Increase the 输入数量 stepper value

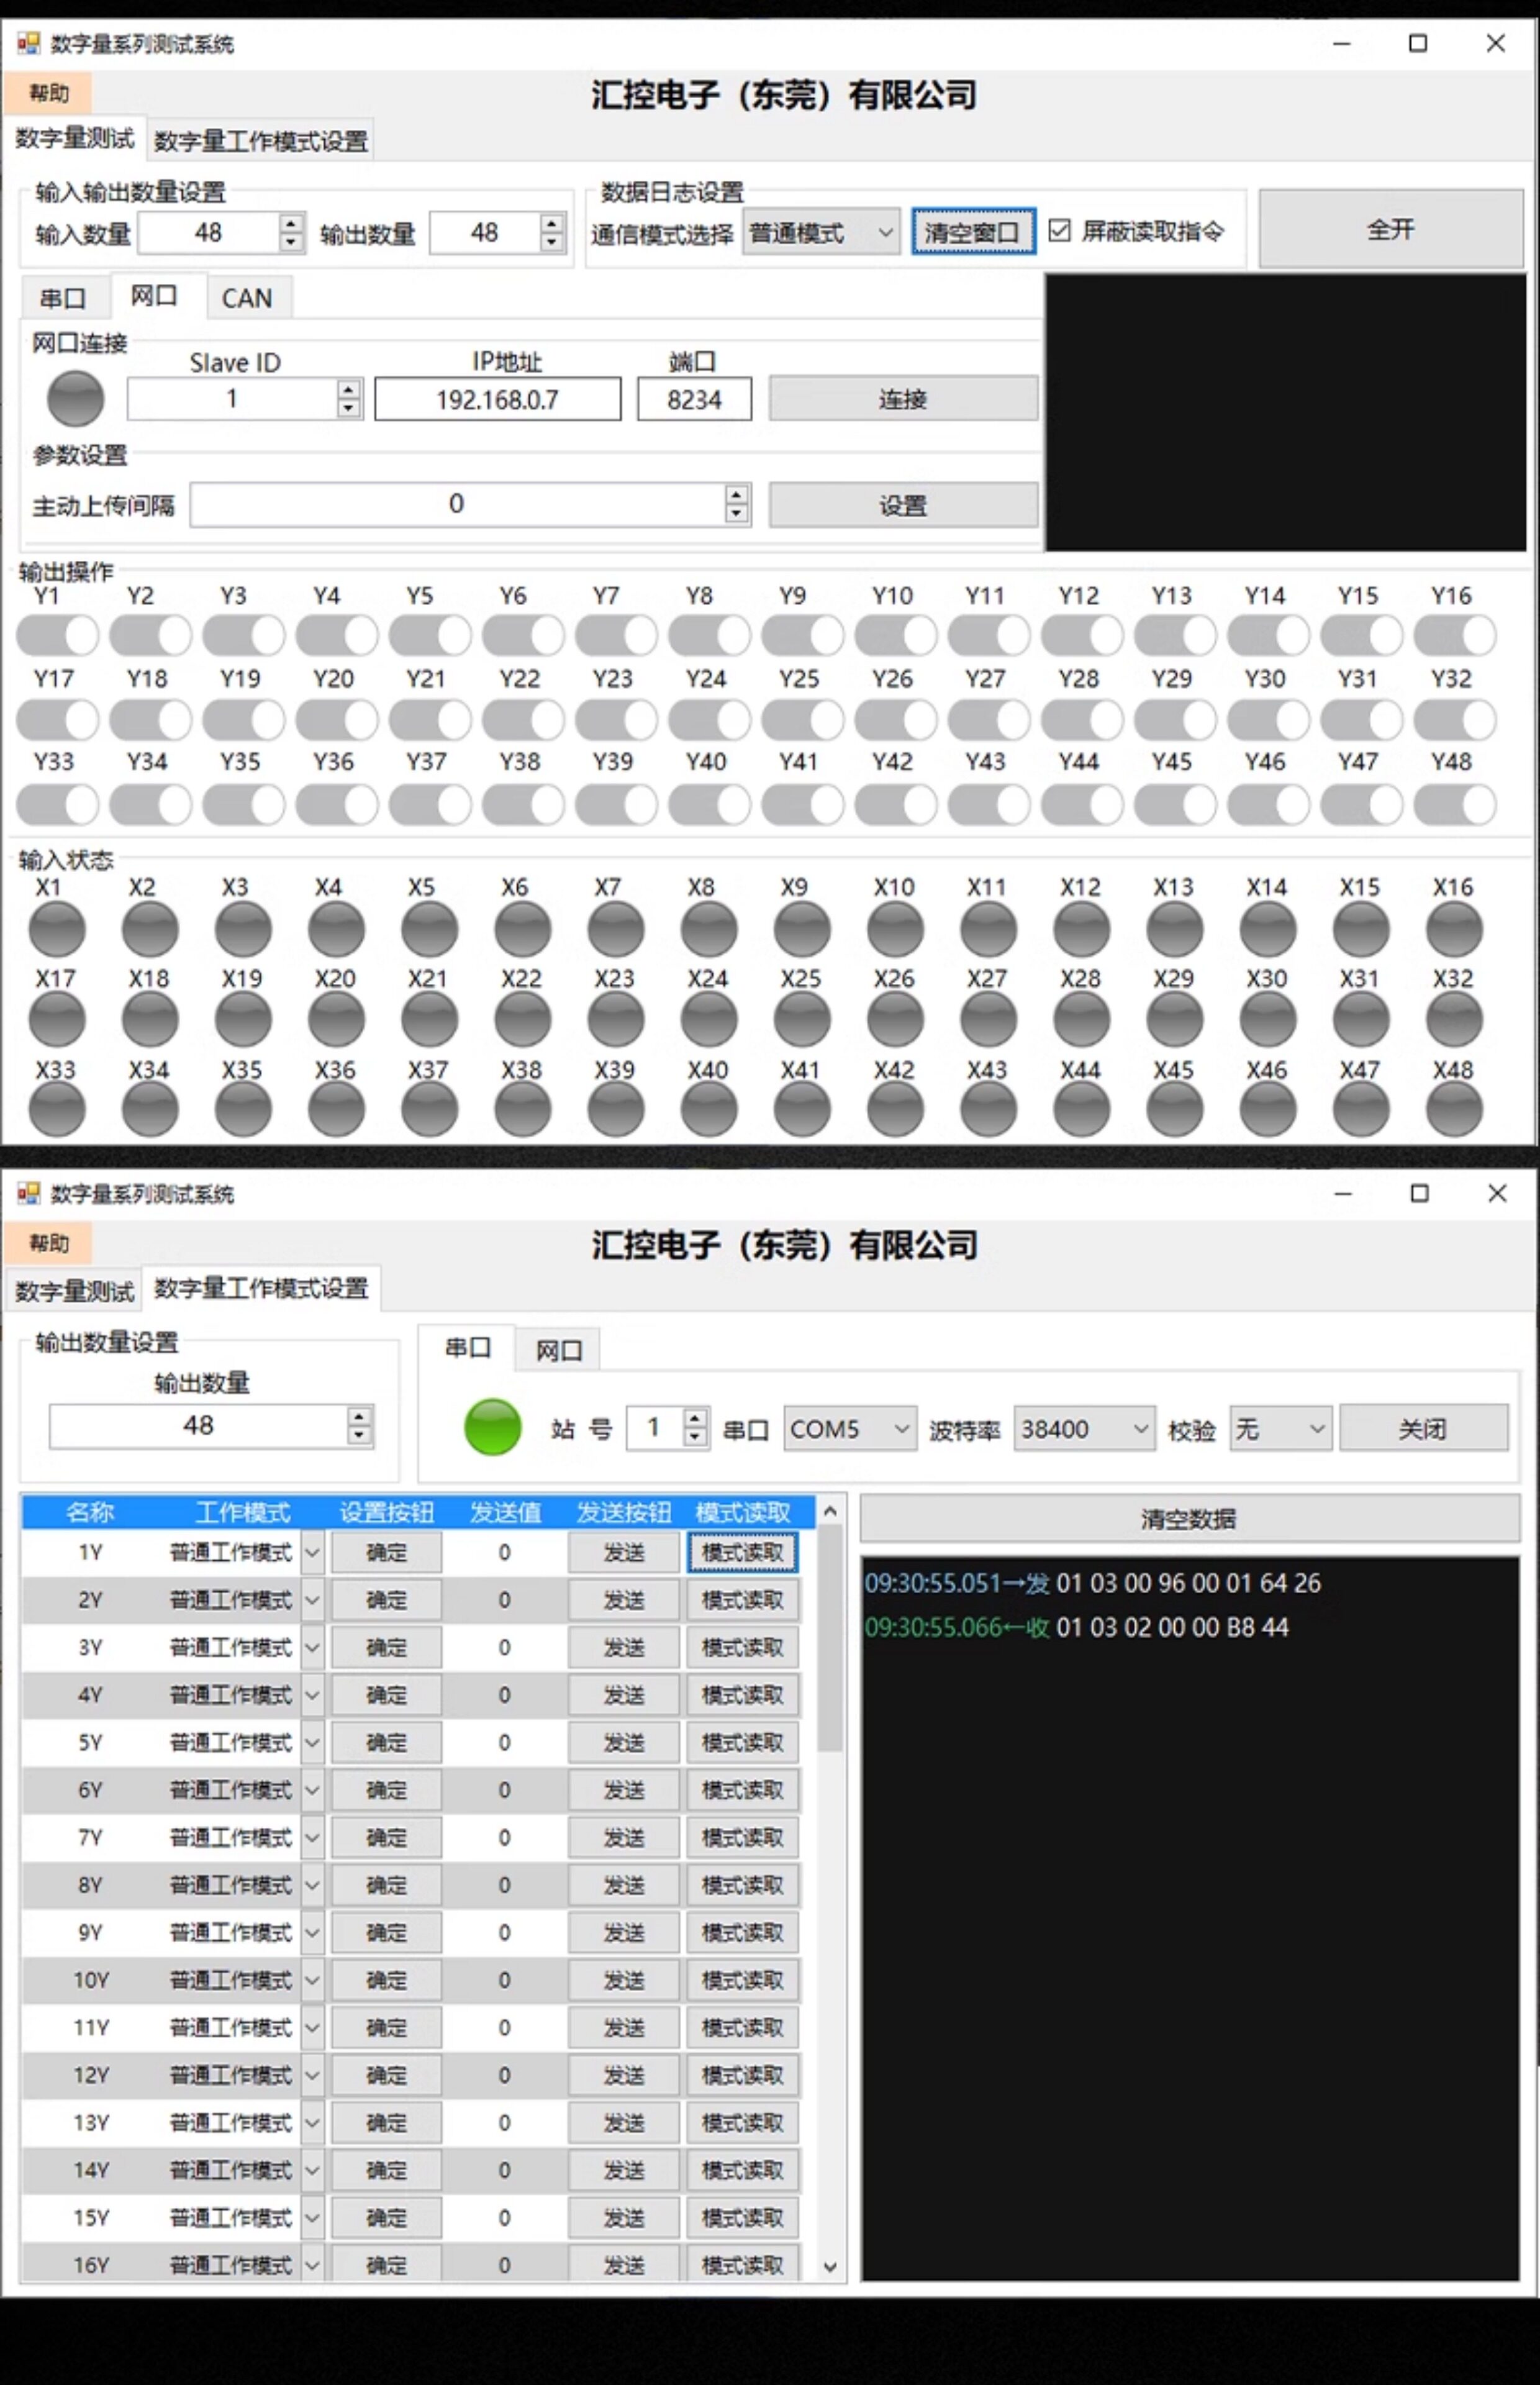(x=291, y=223)
